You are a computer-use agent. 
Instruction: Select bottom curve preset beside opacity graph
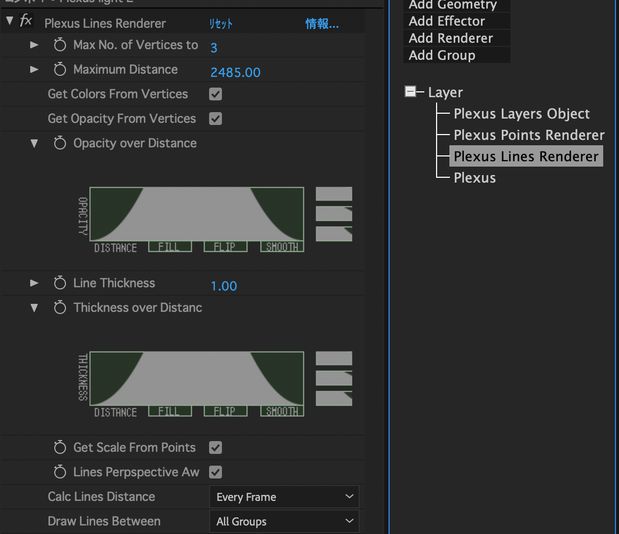pyautogui.click(x=334, y=234)
